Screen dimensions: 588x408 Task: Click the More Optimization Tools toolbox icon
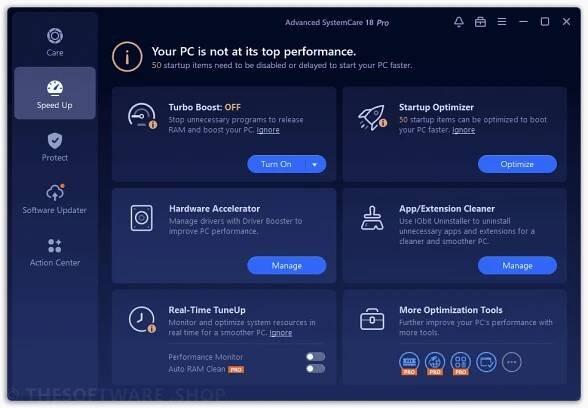tap(372, 319)
